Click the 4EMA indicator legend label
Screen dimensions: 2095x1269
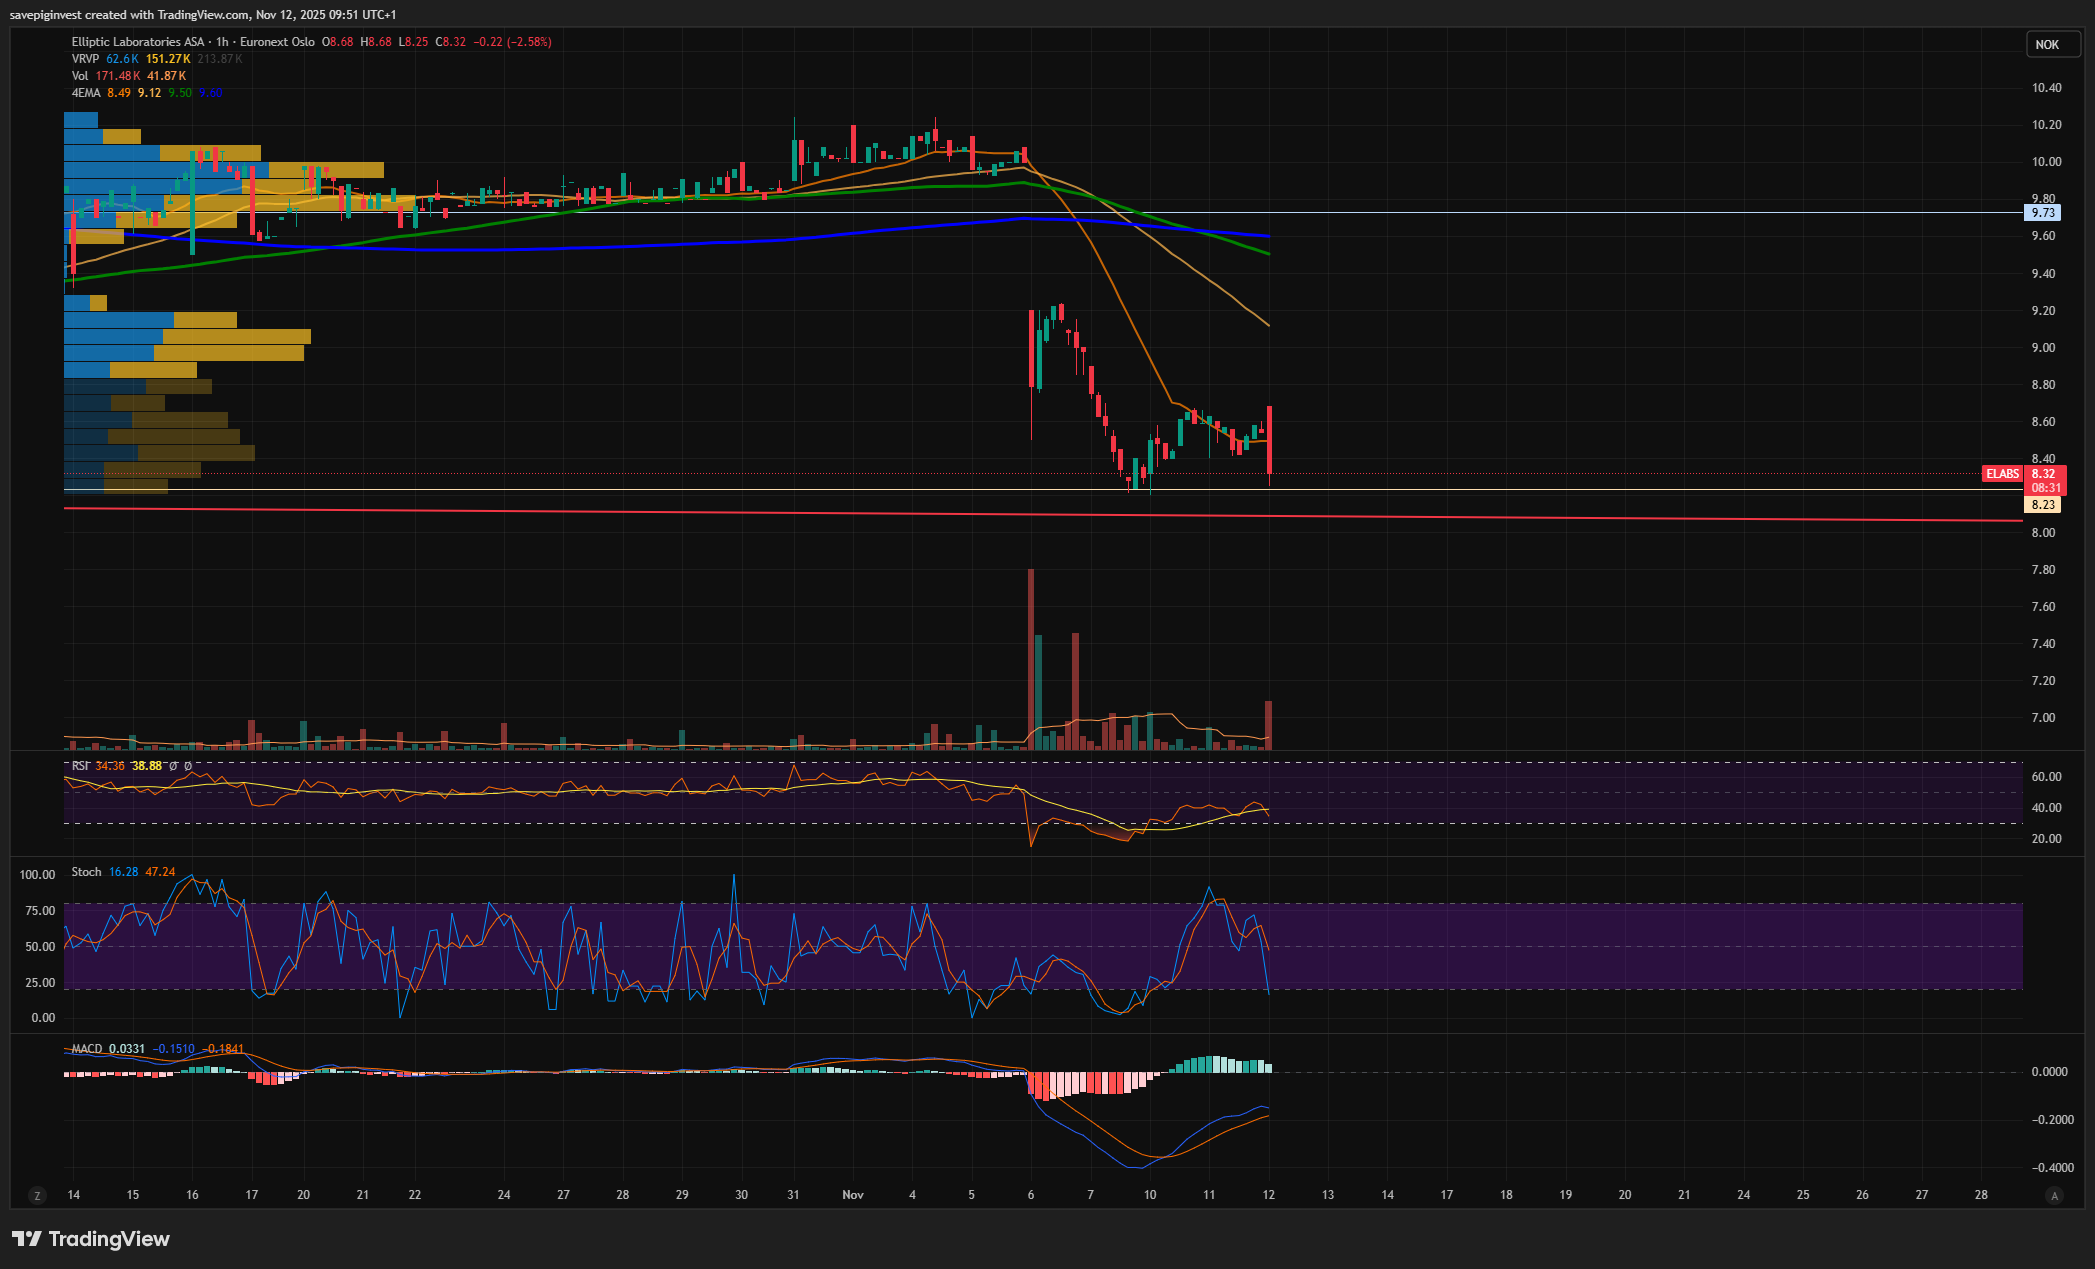pos(86,93)
